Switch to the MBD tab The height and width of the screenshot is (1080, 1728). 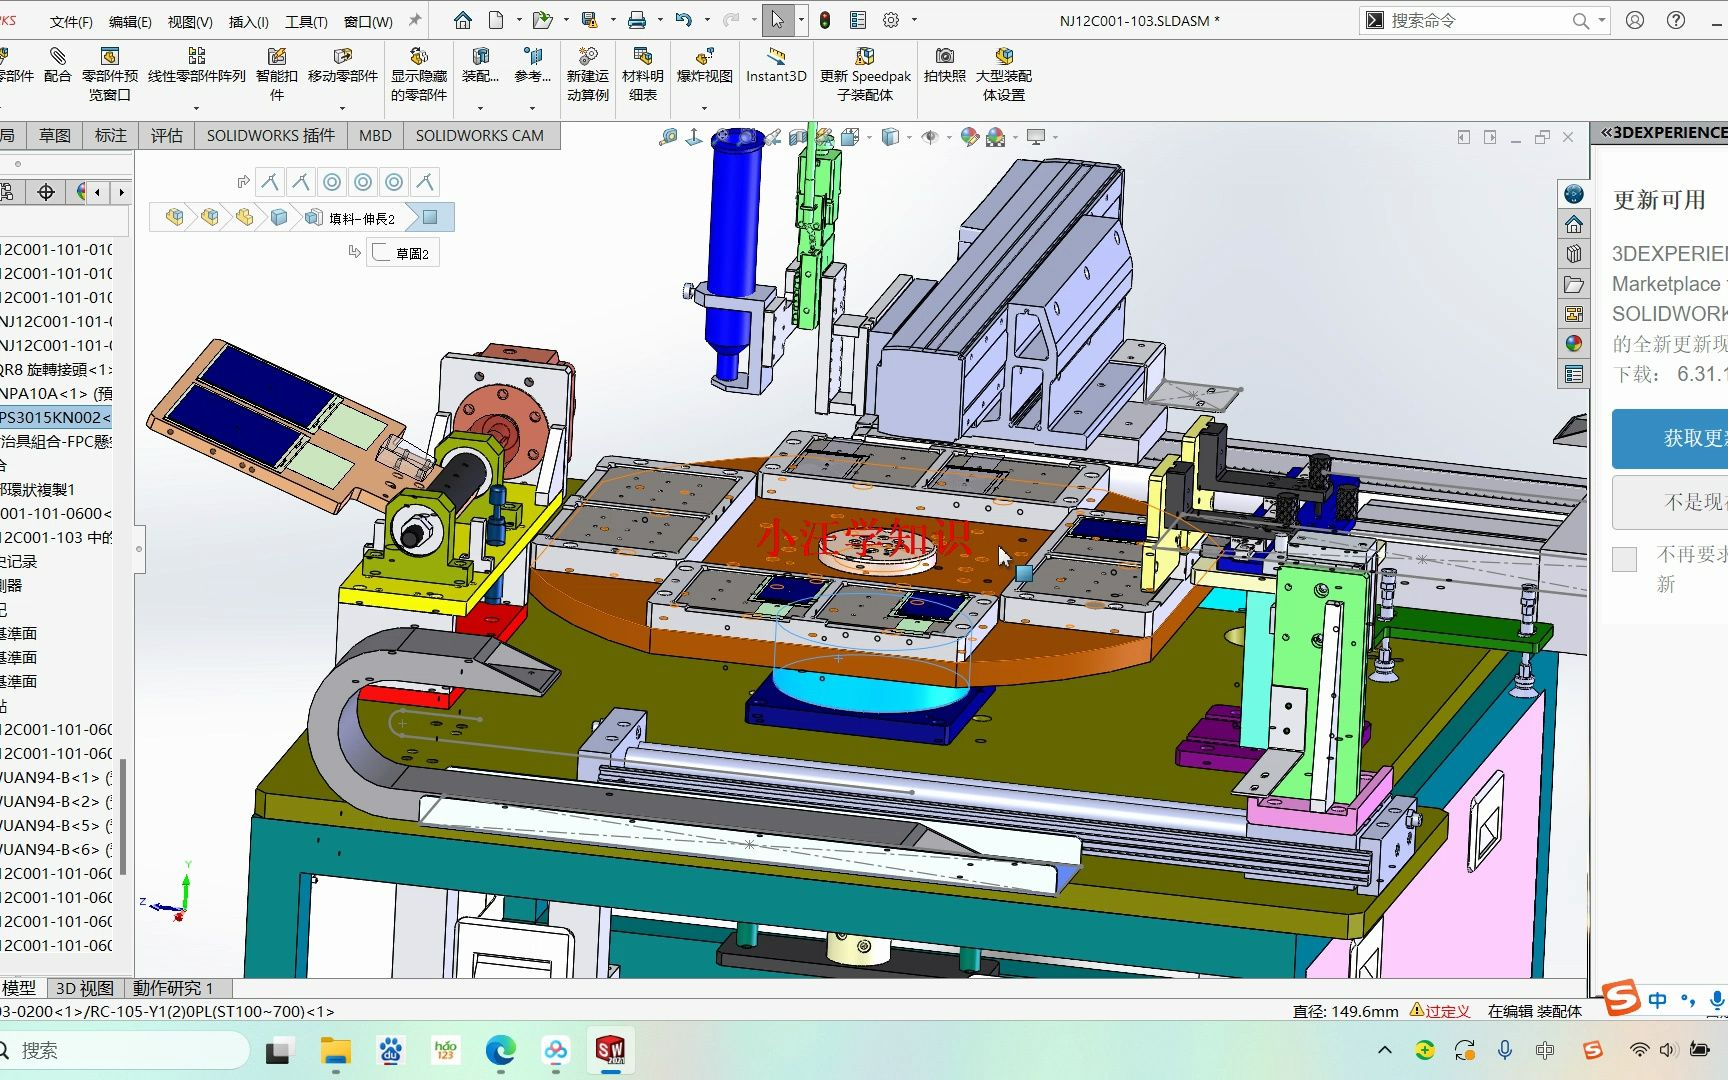pos(375,135)
